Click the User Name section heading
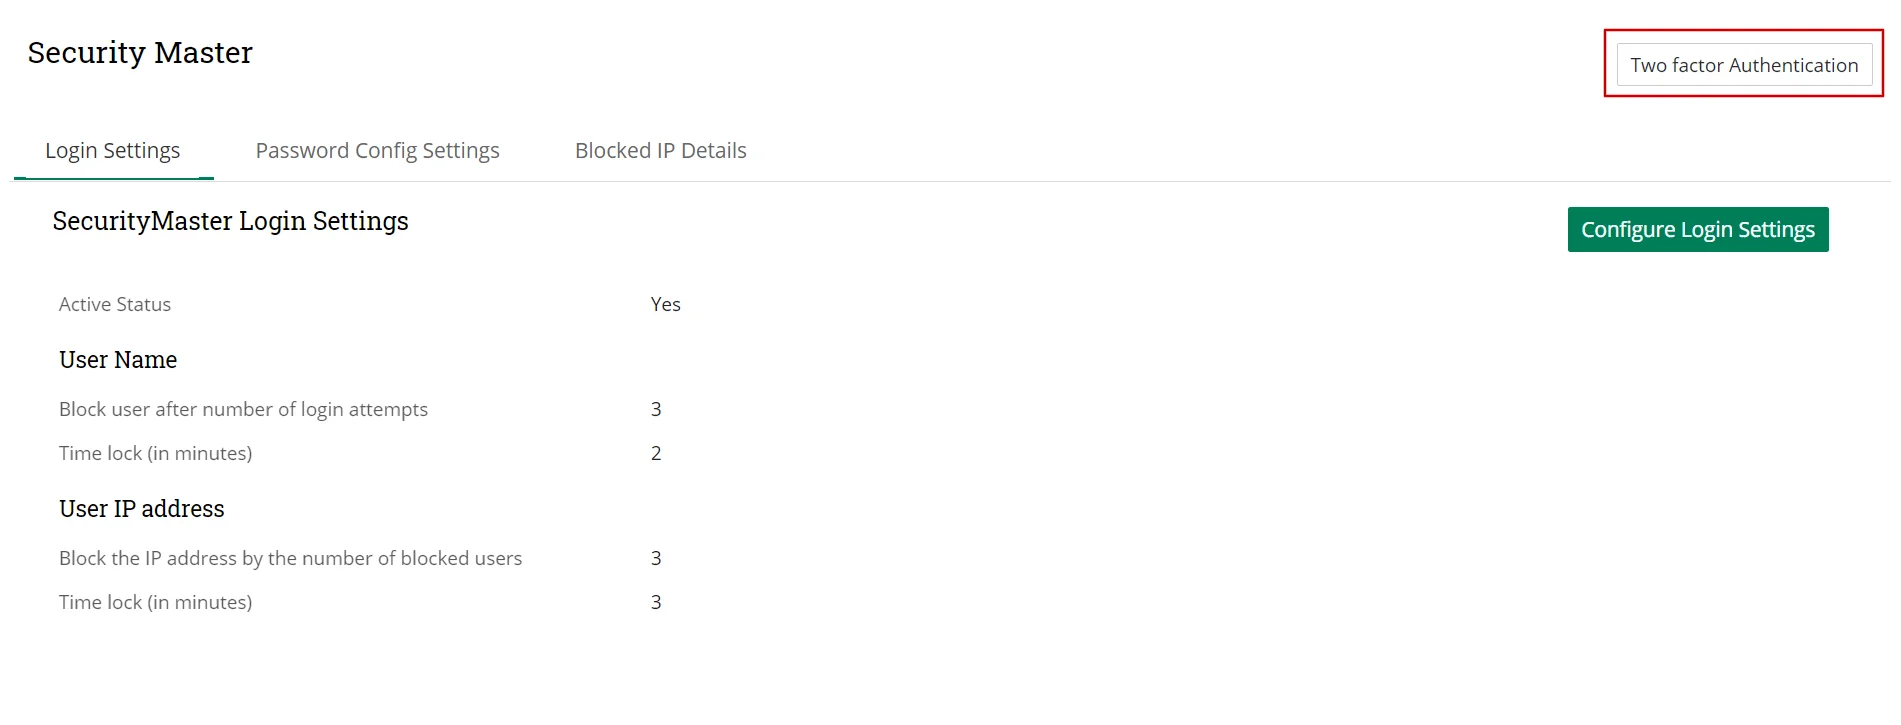 coord(117,359)
